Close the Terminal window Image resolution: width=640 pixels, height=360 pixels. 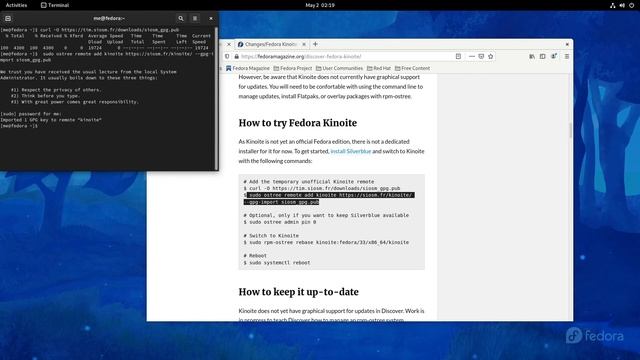211,18
